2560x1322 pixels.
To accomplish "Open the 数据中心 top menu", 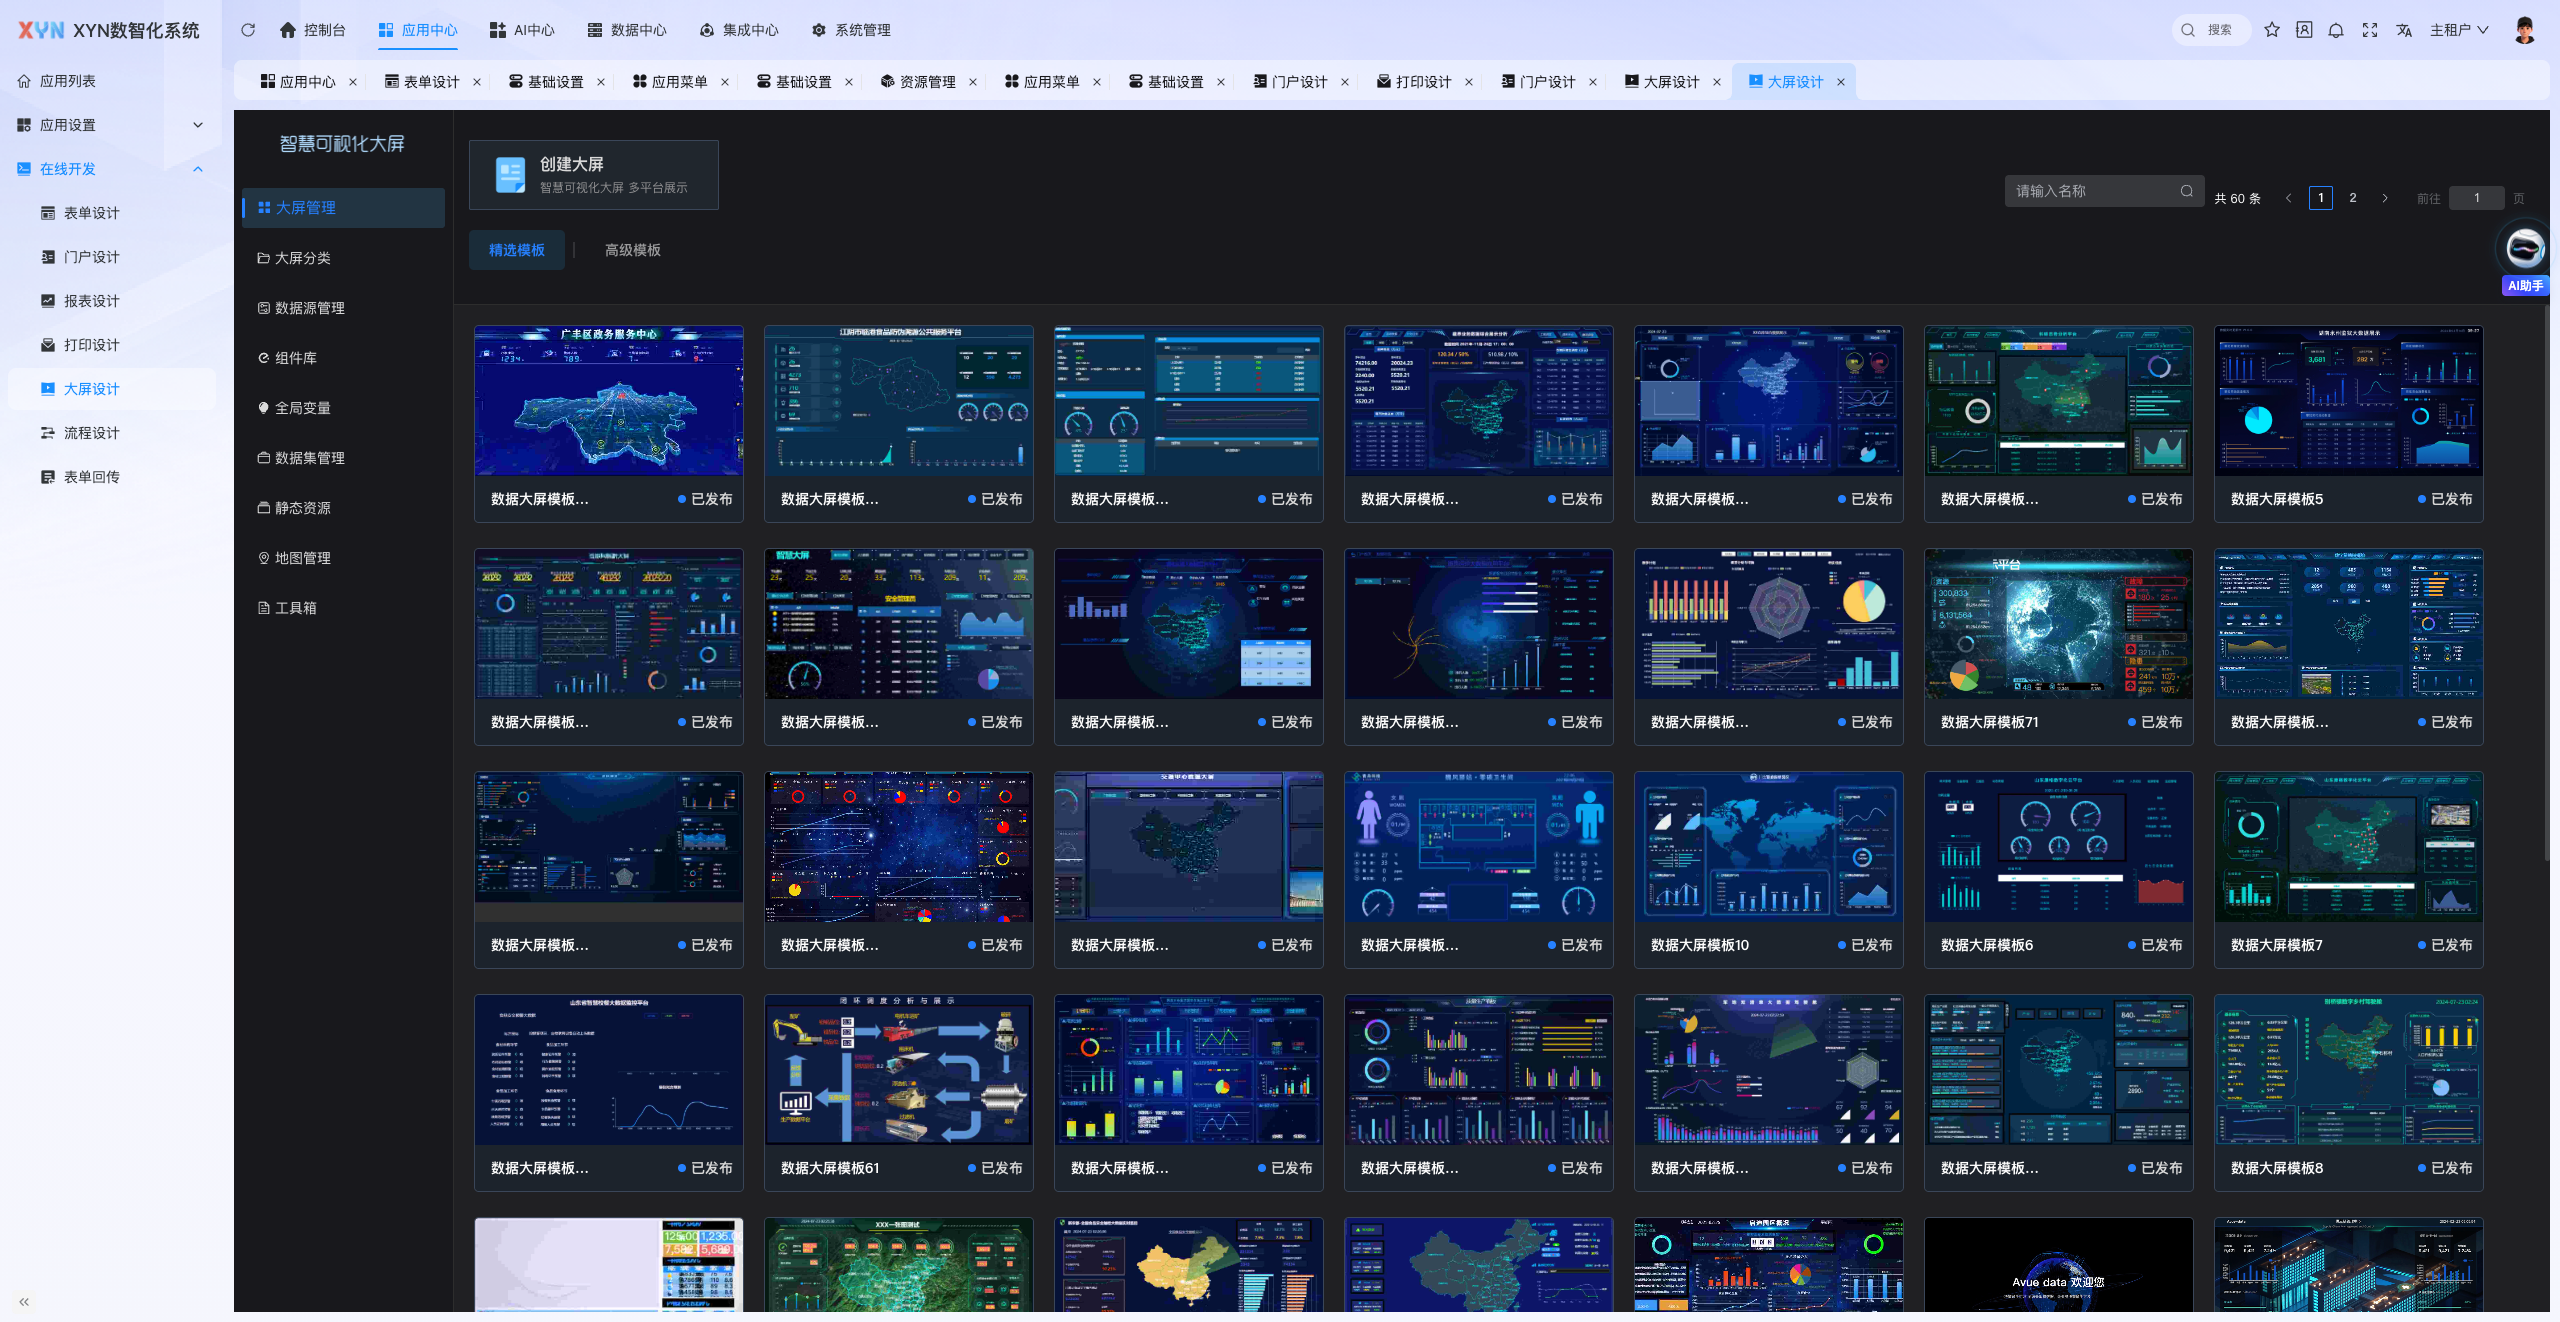I will tap(627, 30).
